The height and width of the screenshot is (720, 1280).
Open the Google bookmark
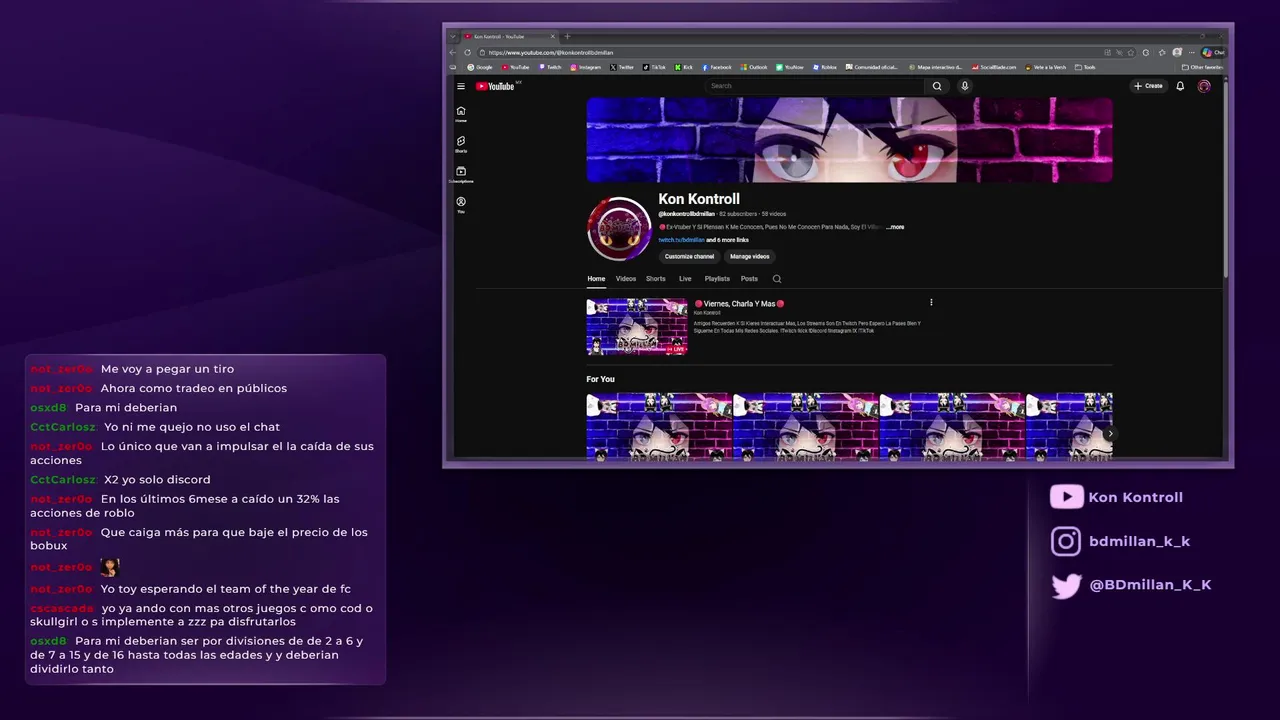coord(480,67)
